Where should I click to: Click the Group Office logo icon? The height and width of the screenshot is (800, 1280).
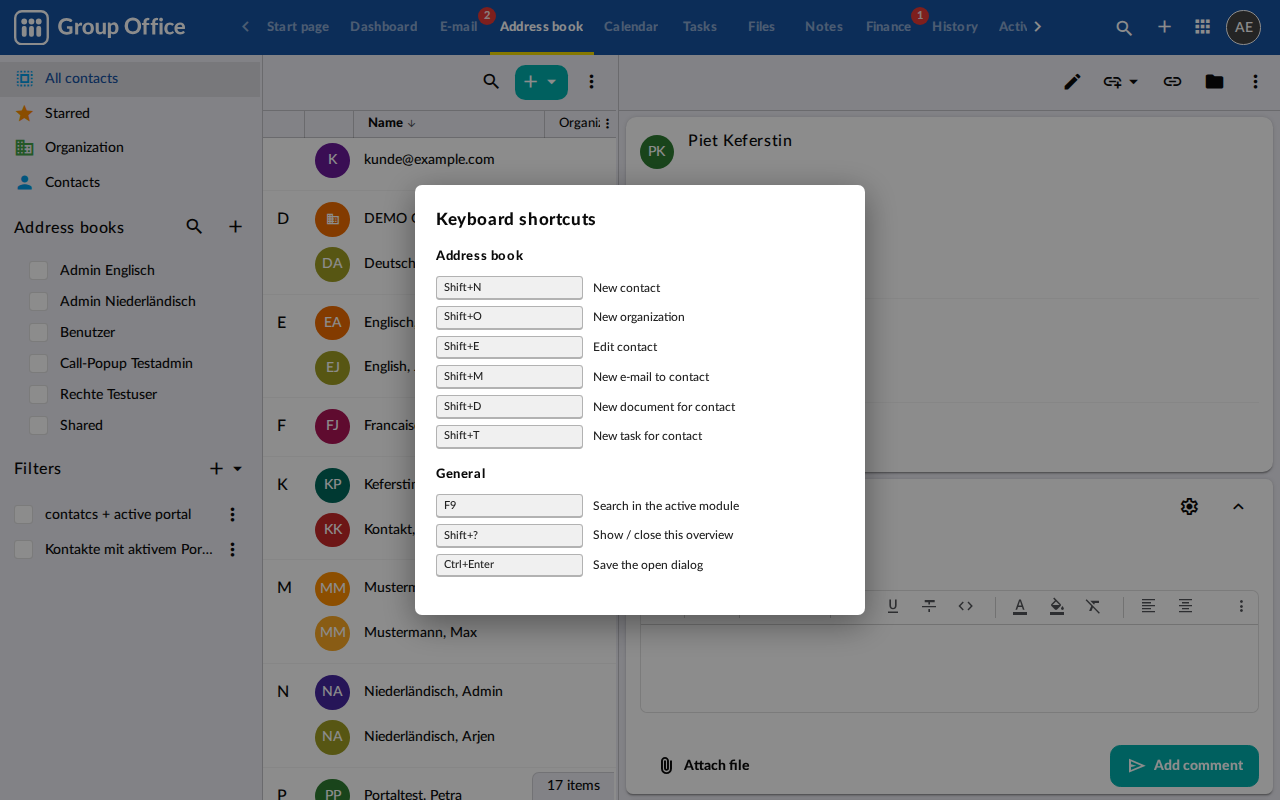point(31,27)
